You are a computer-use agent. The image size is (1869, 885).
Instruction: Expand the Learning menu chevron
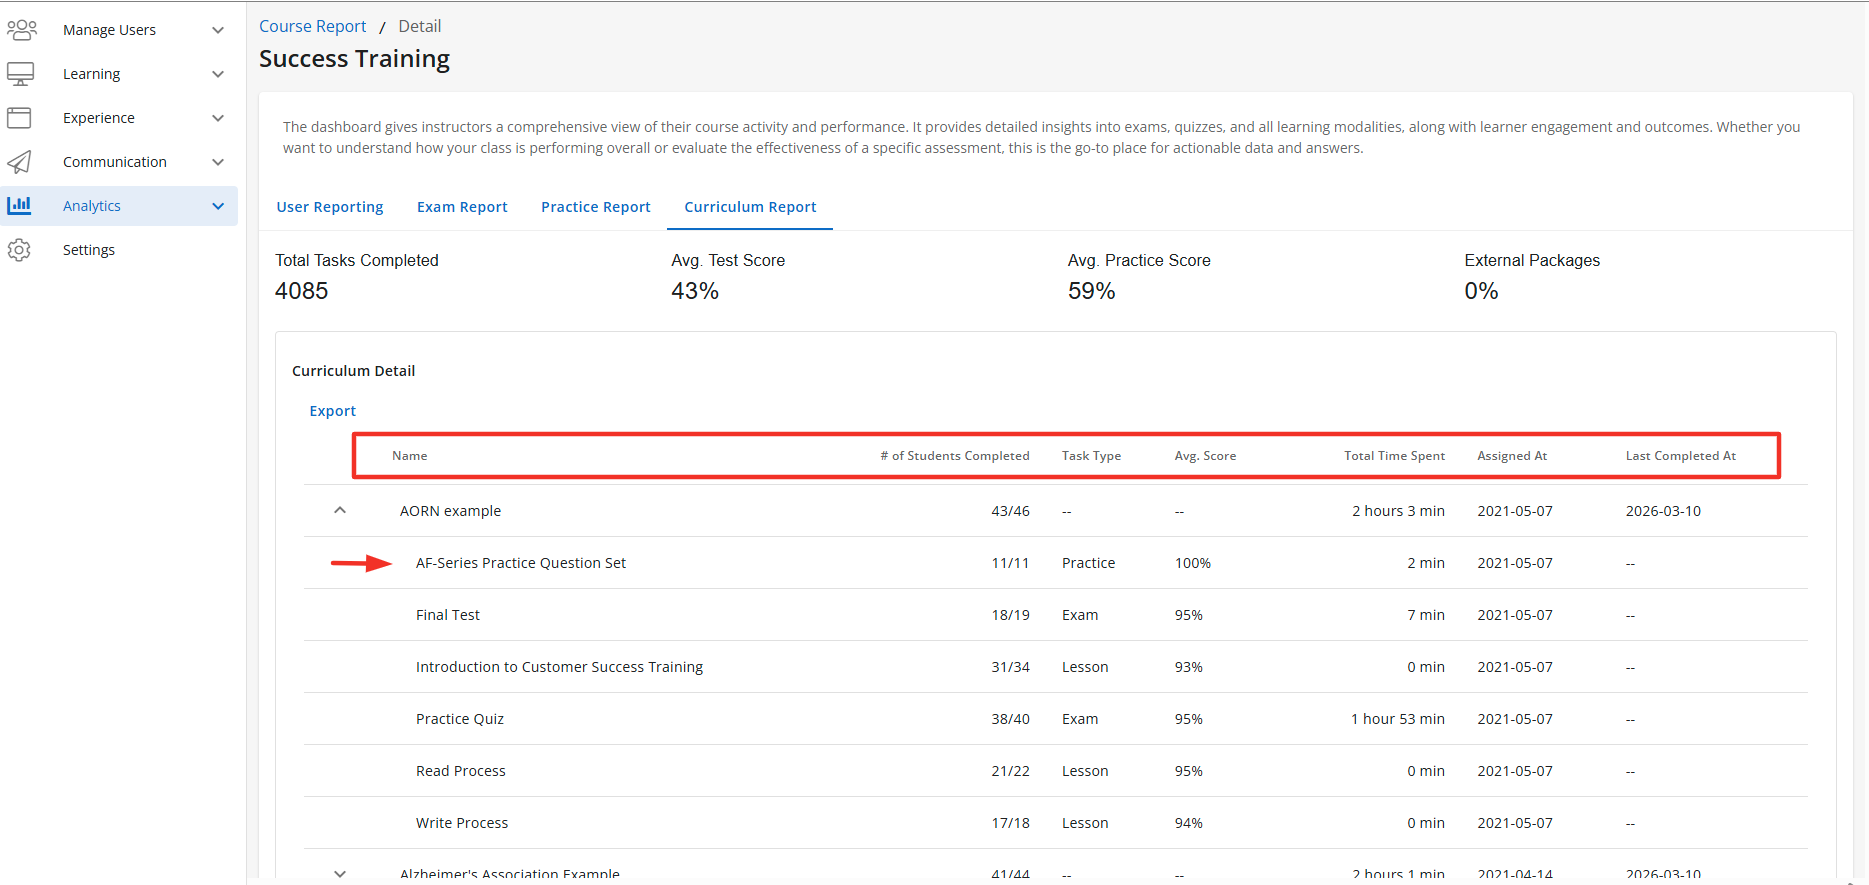pyautogui.click(x=218, y=74)
